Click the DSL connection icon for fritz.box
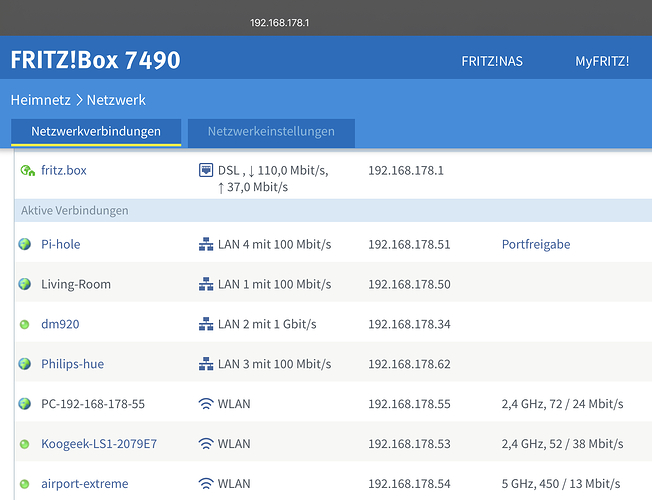 pos(206,170)
